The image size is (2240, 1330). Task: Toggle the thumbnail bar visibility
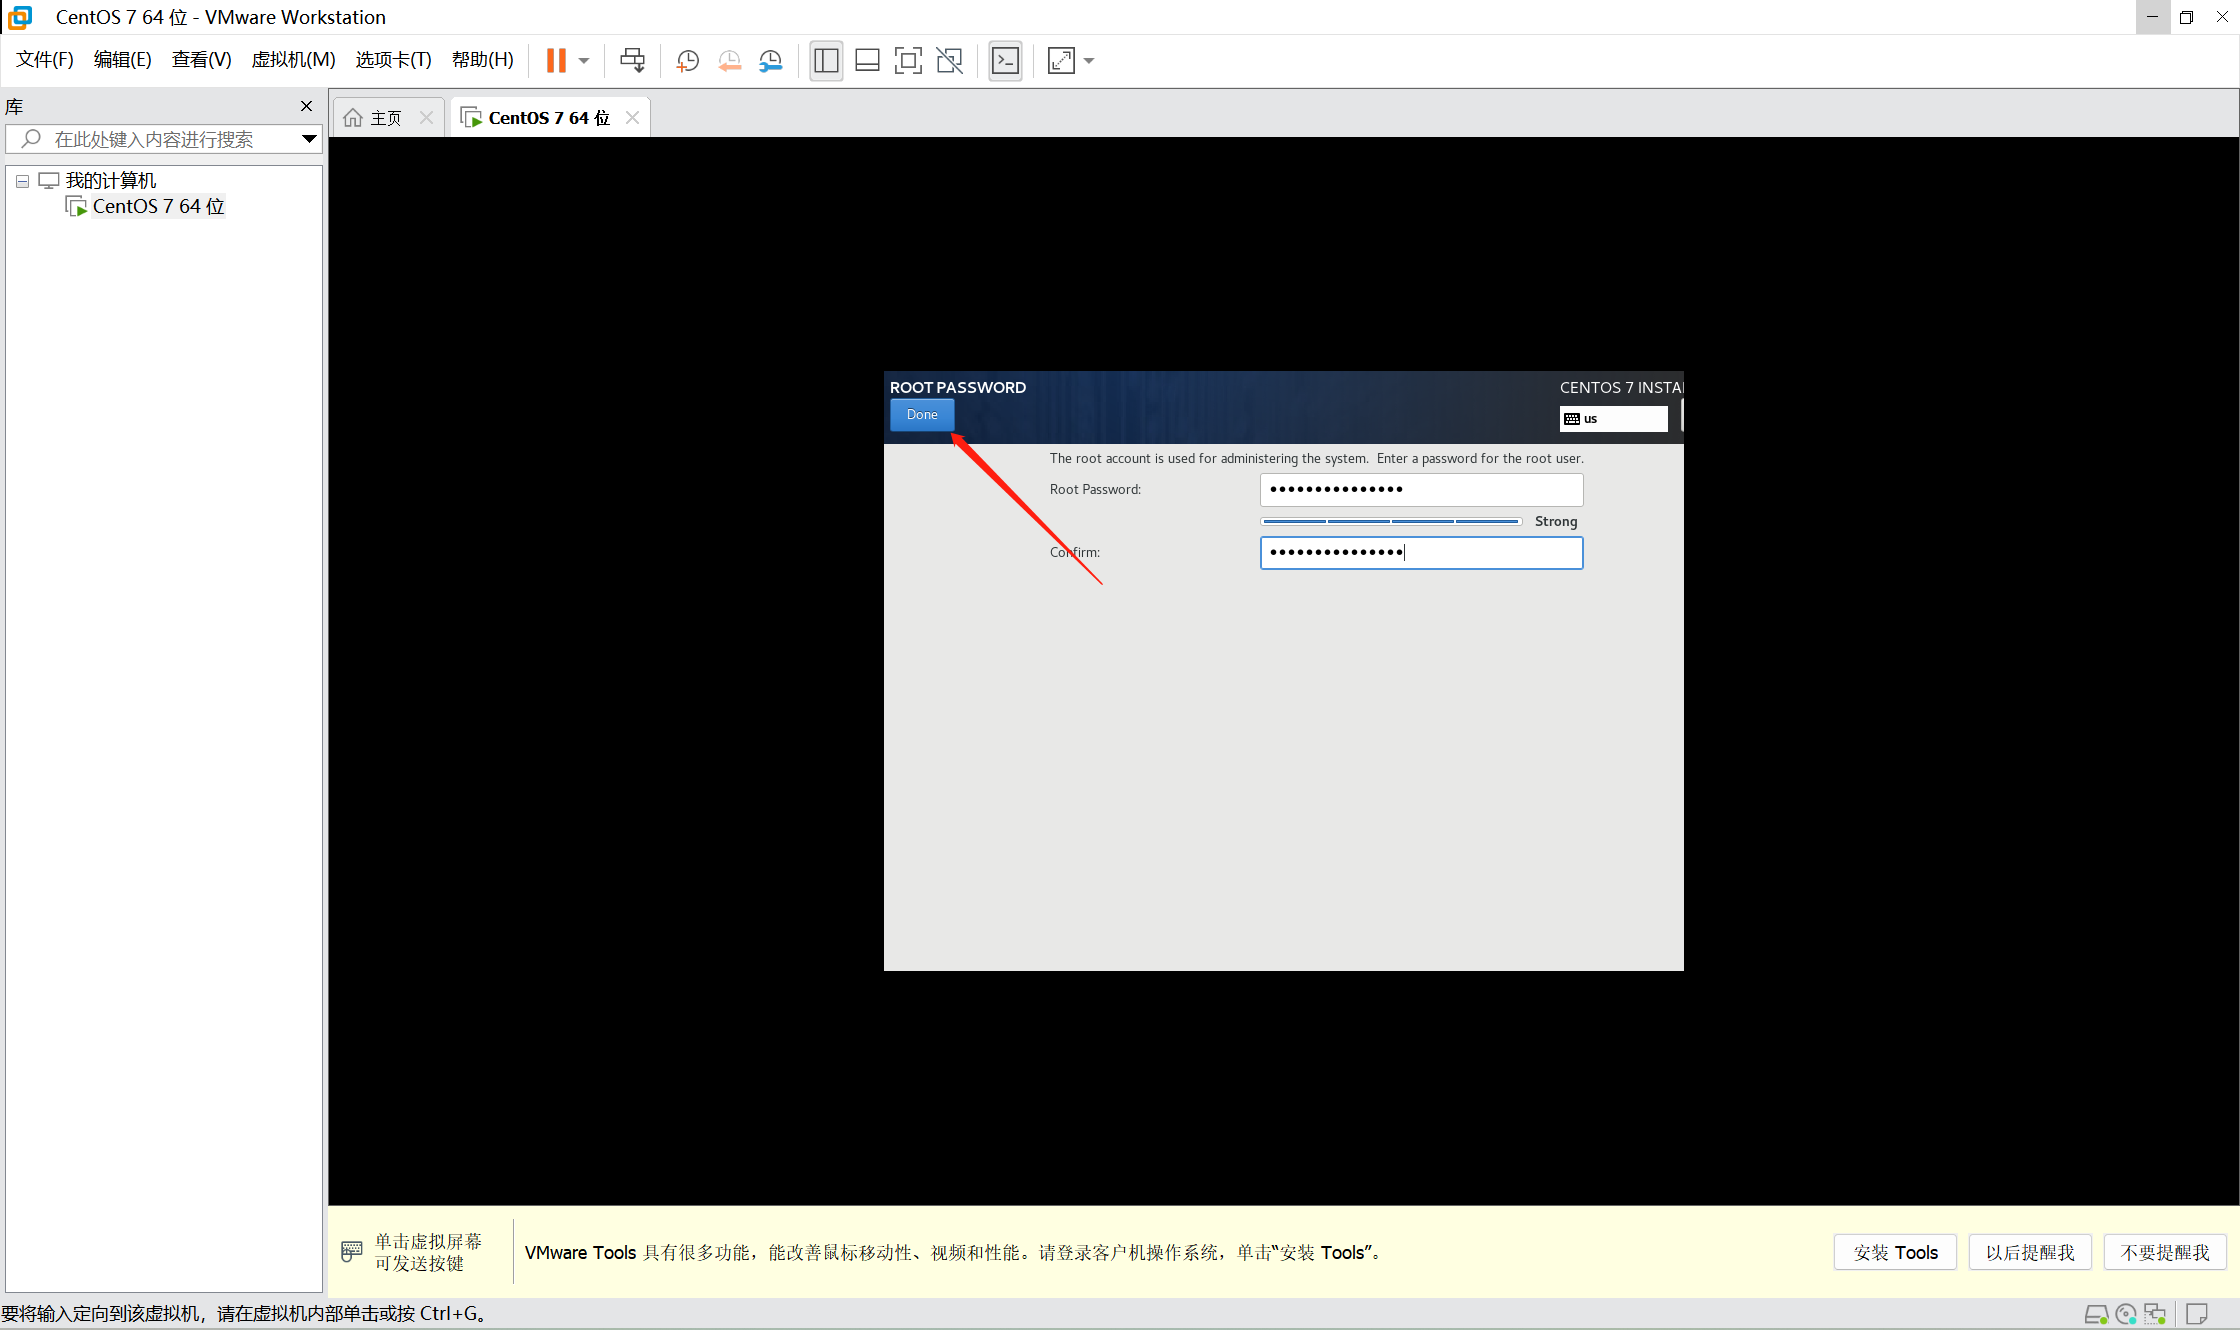(x=867, y=60)
